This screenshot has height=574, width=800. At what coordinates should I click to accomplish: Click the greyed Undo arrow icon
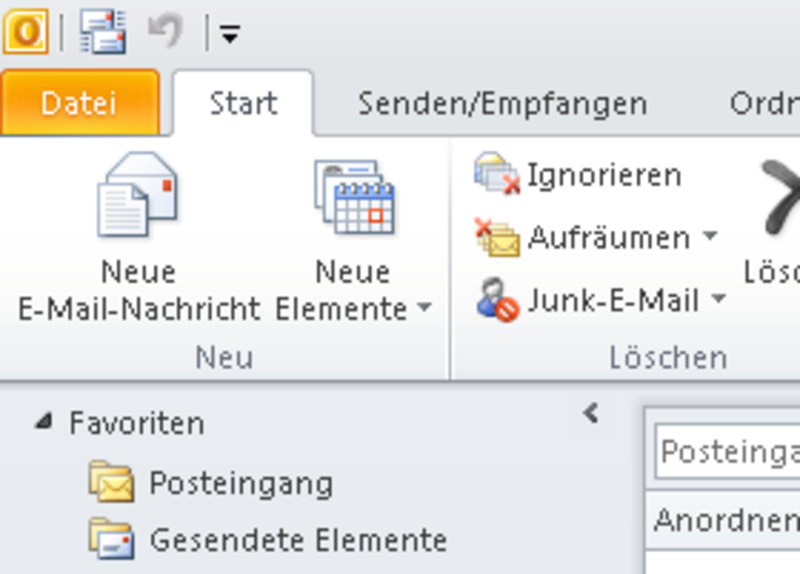point(165,32)
